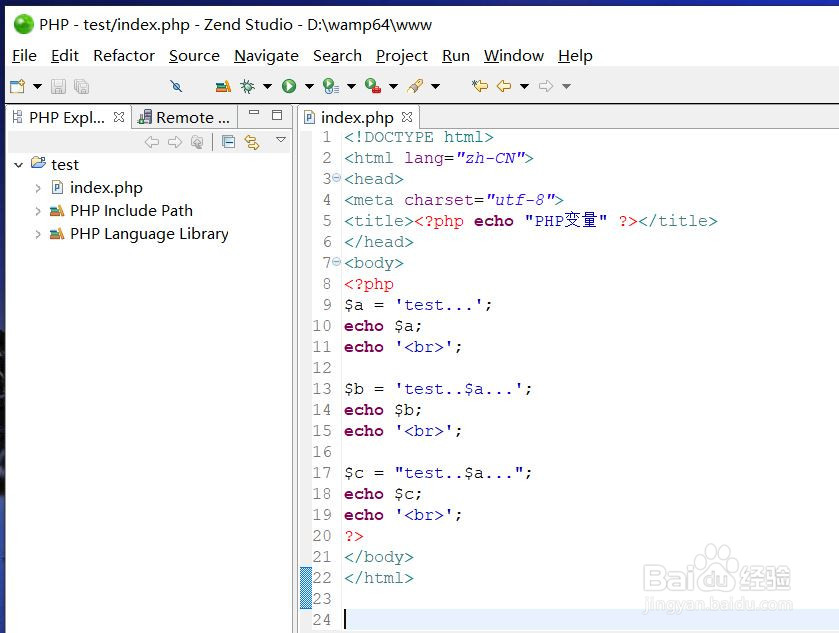The image size is (839, 633).
Task: Open the External Tools dropdown arrow
Action: (x=393, y=86)
